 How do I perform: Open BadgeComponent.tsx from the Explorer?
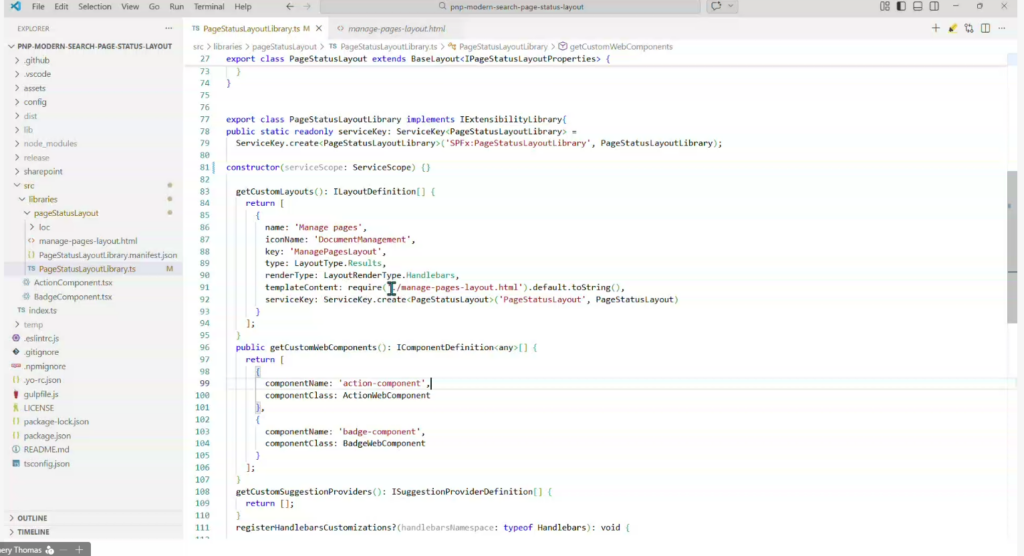tap(72, 297)
